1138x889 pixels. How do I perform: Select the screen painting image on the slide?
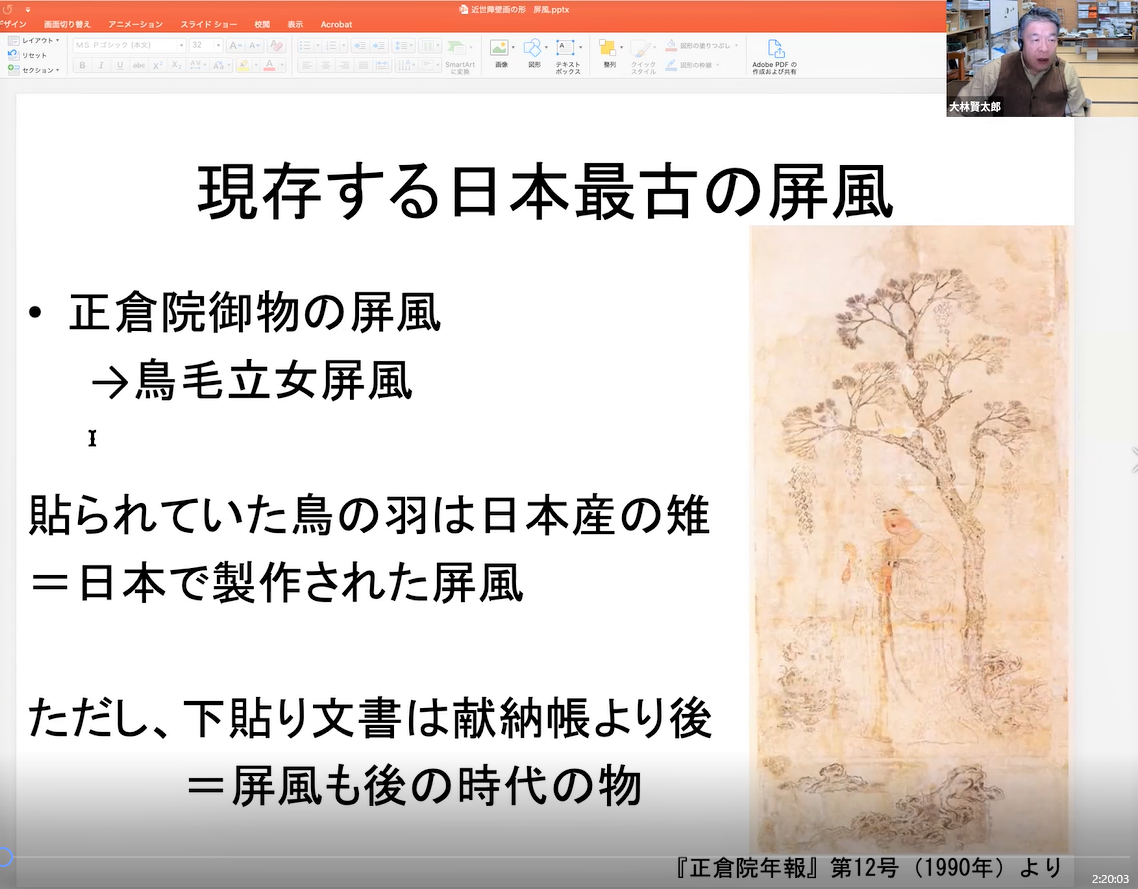pyautogui.click(x=910, y=539)
